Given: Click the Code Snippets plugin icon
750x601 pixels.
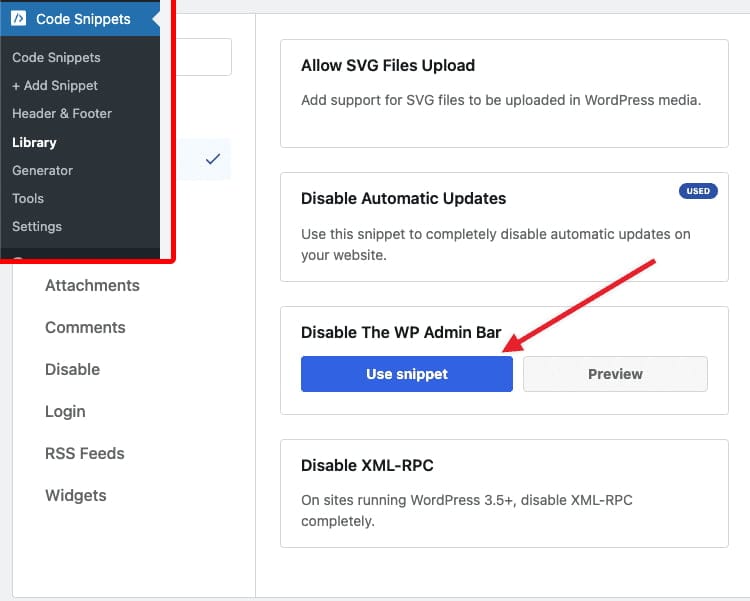Looking at the screenshot, I should (19, 19).
